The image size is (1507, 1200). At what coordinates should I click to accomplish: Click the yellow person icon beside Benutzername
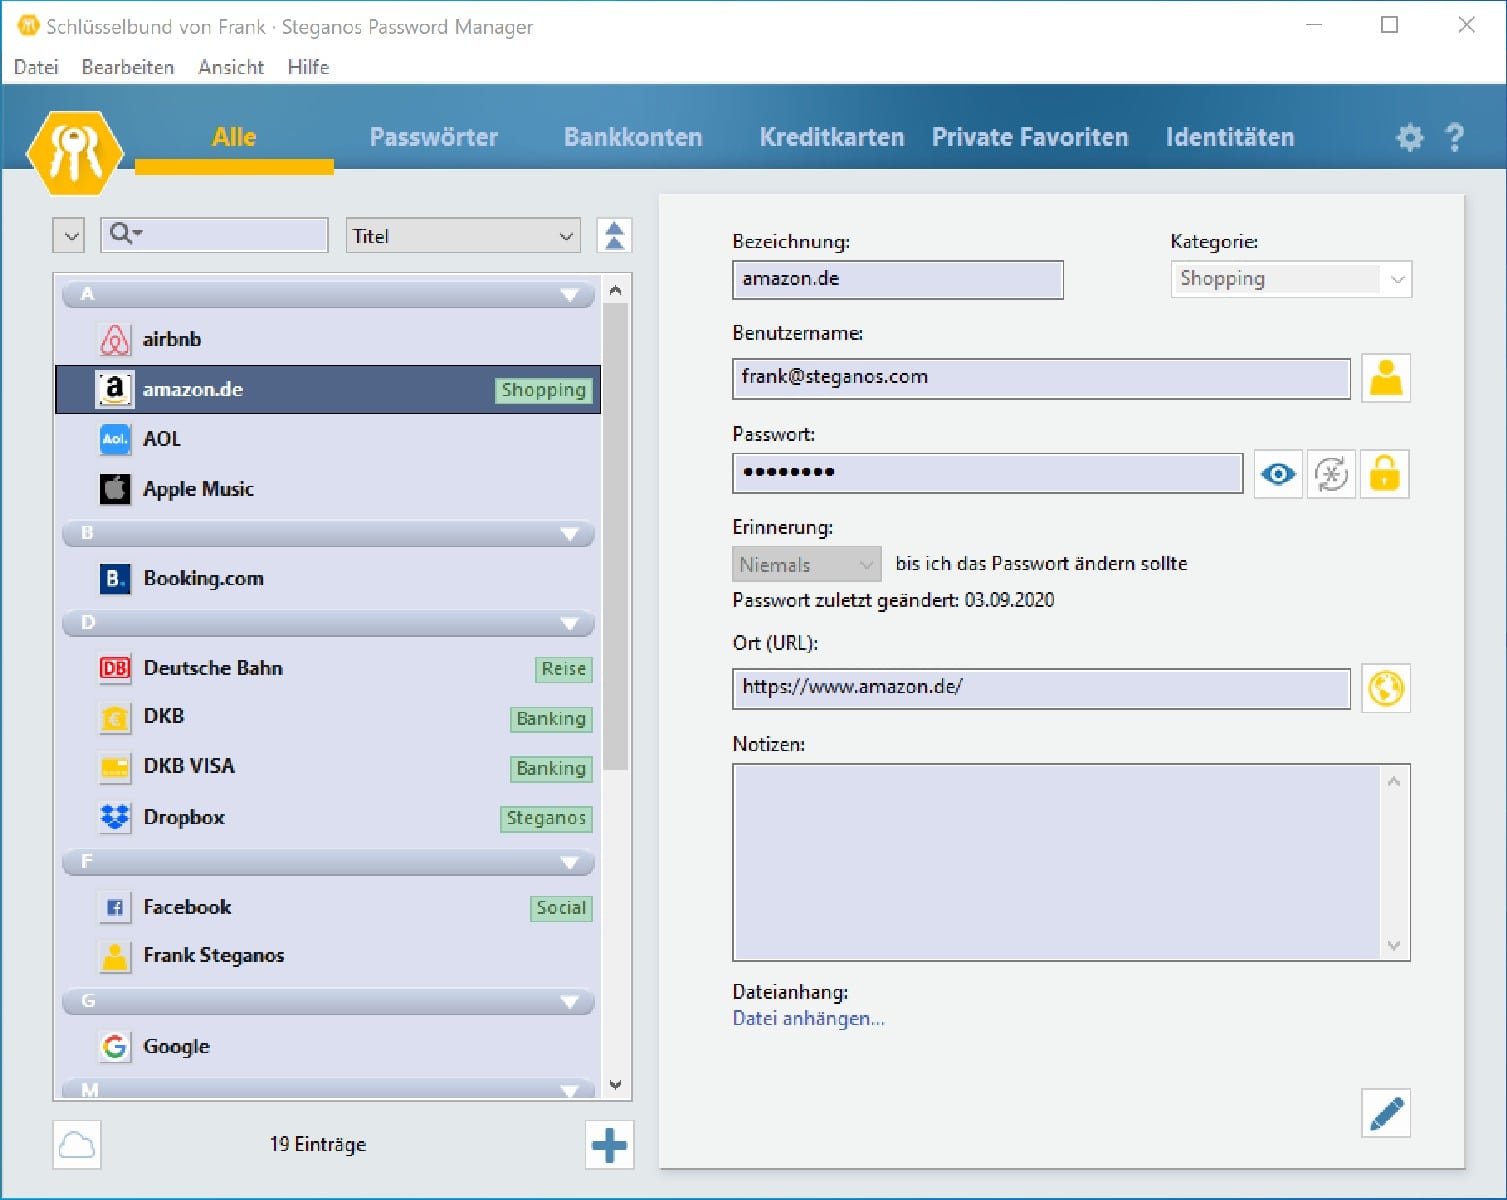tap(1385, 378)
